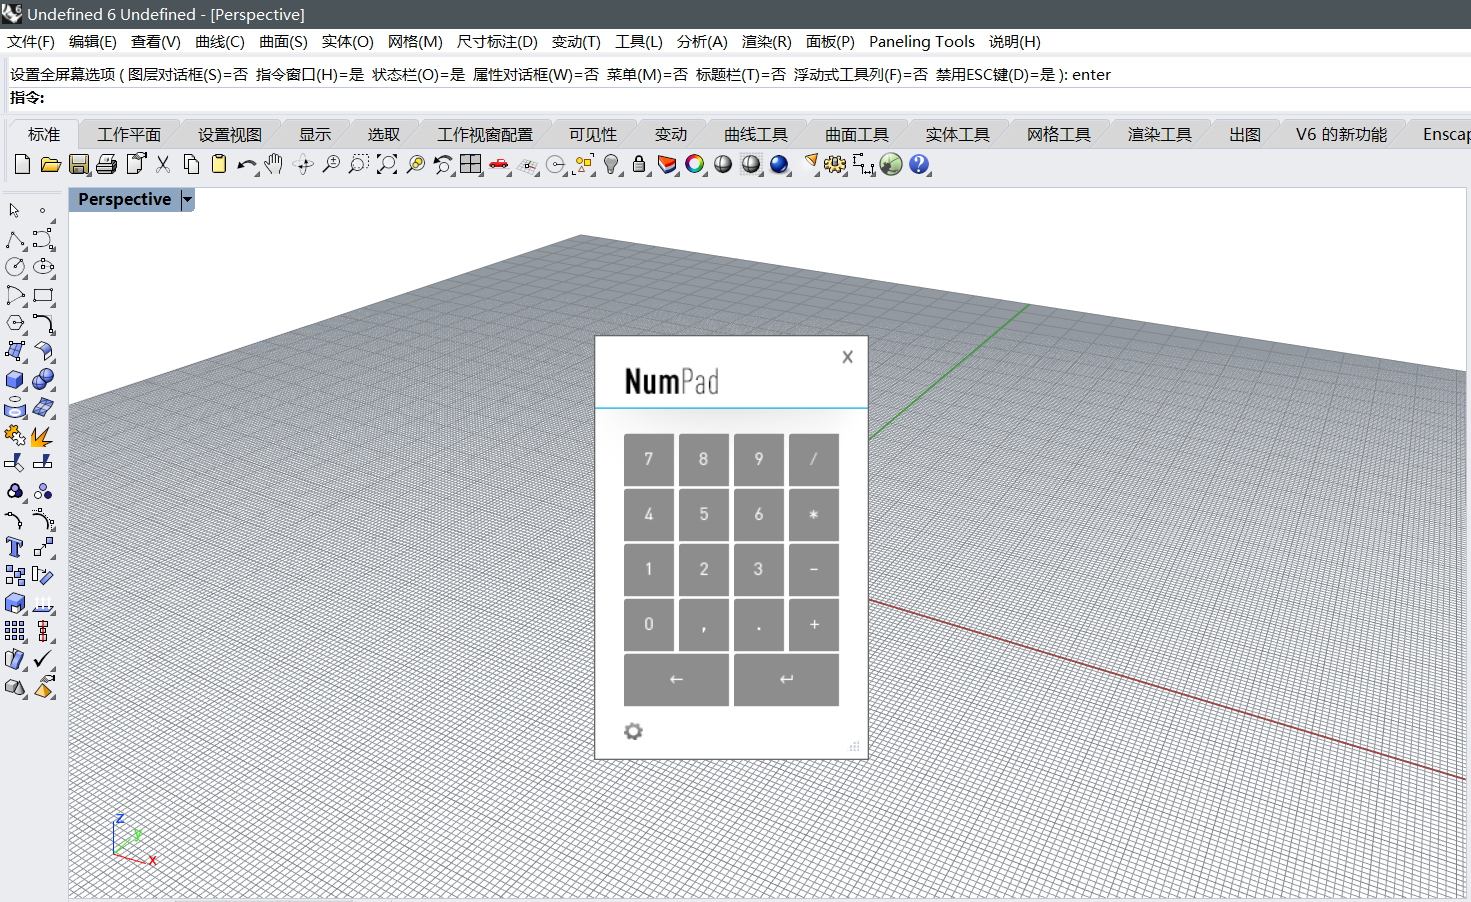1471x902 pixels.
Task: Open NumPad settings gear
Action: 633,732
